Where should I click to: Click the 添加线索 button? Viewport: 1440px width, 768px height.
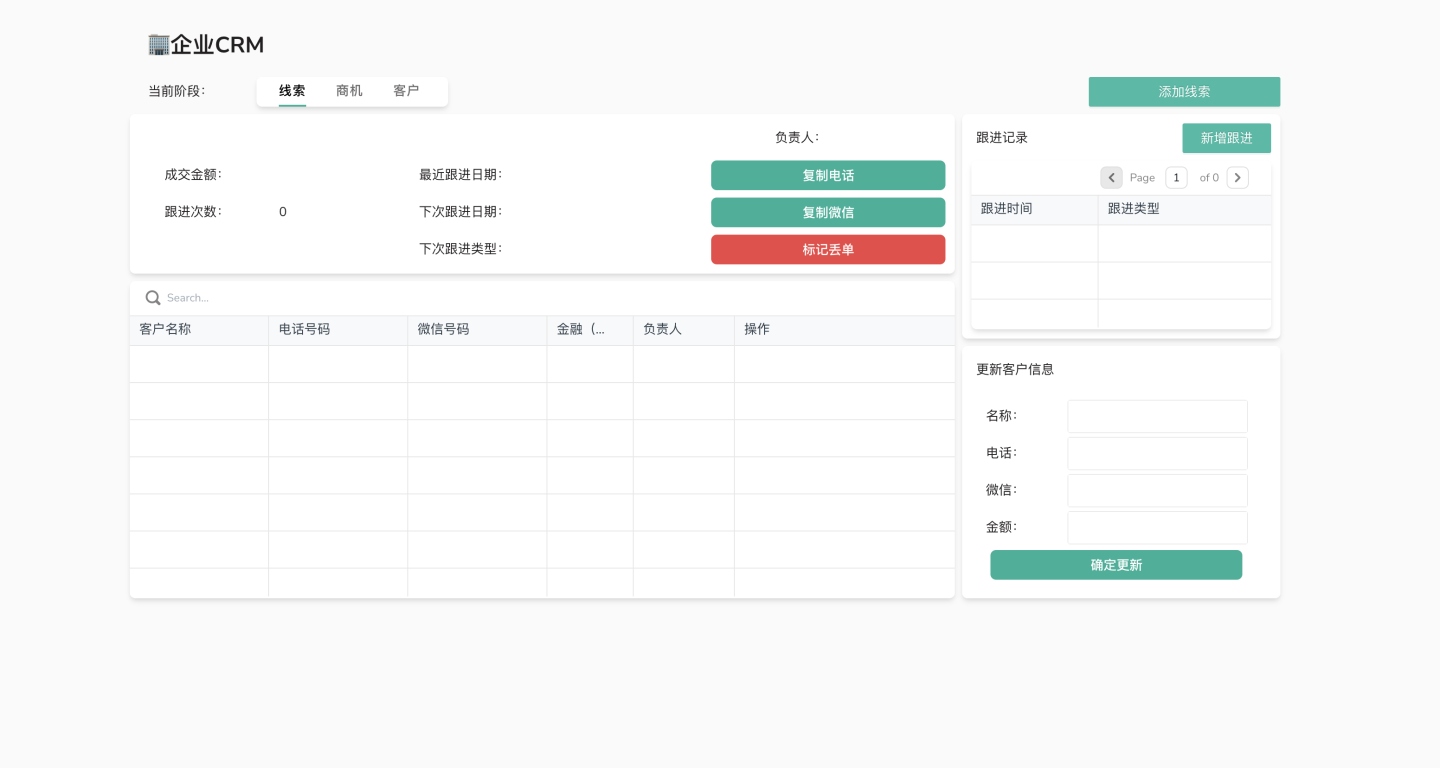(x=1184, y=92)
